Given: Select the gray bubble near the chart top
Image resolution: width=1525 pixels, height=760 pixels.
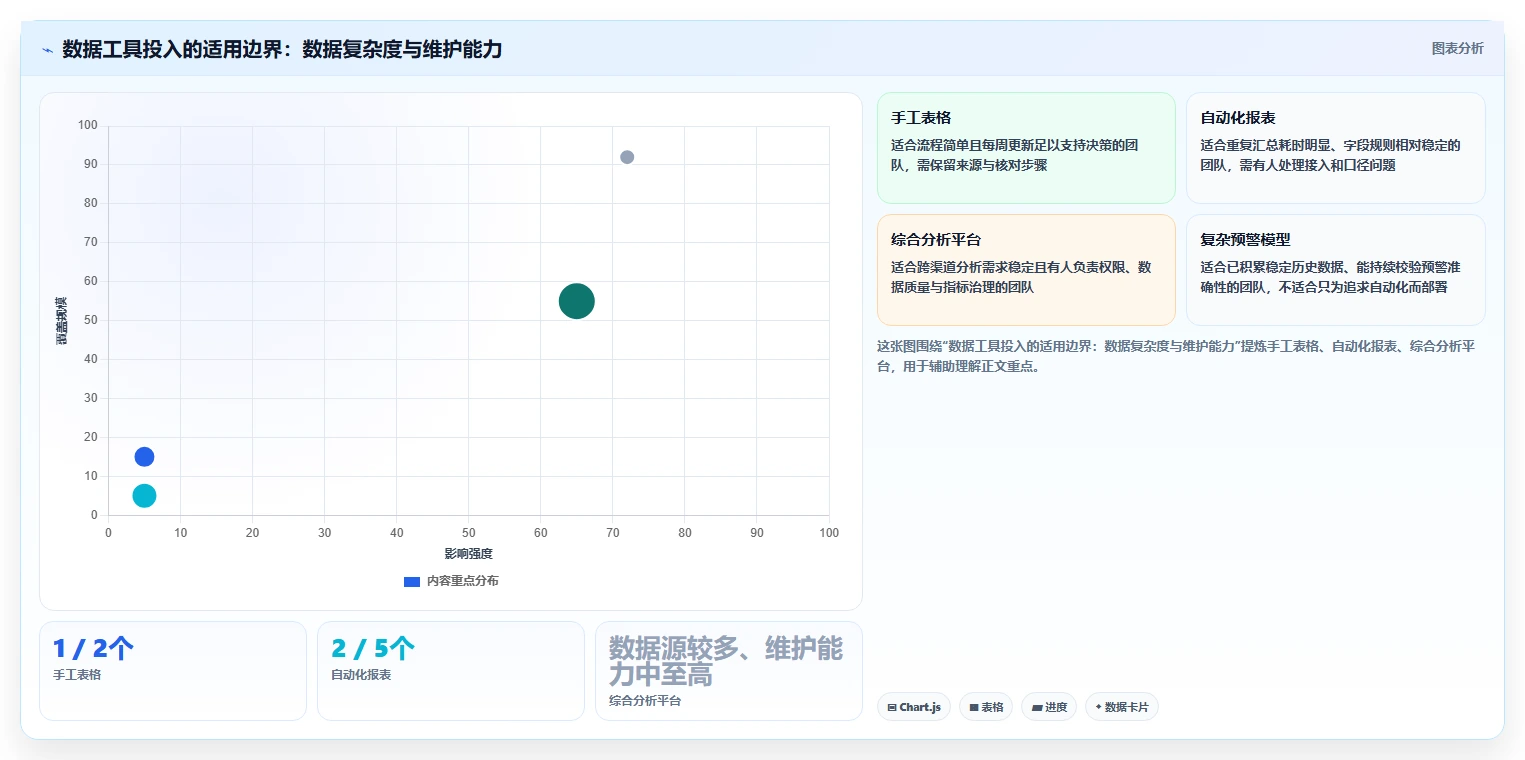Looking at the screenshot, I should 627,157.
